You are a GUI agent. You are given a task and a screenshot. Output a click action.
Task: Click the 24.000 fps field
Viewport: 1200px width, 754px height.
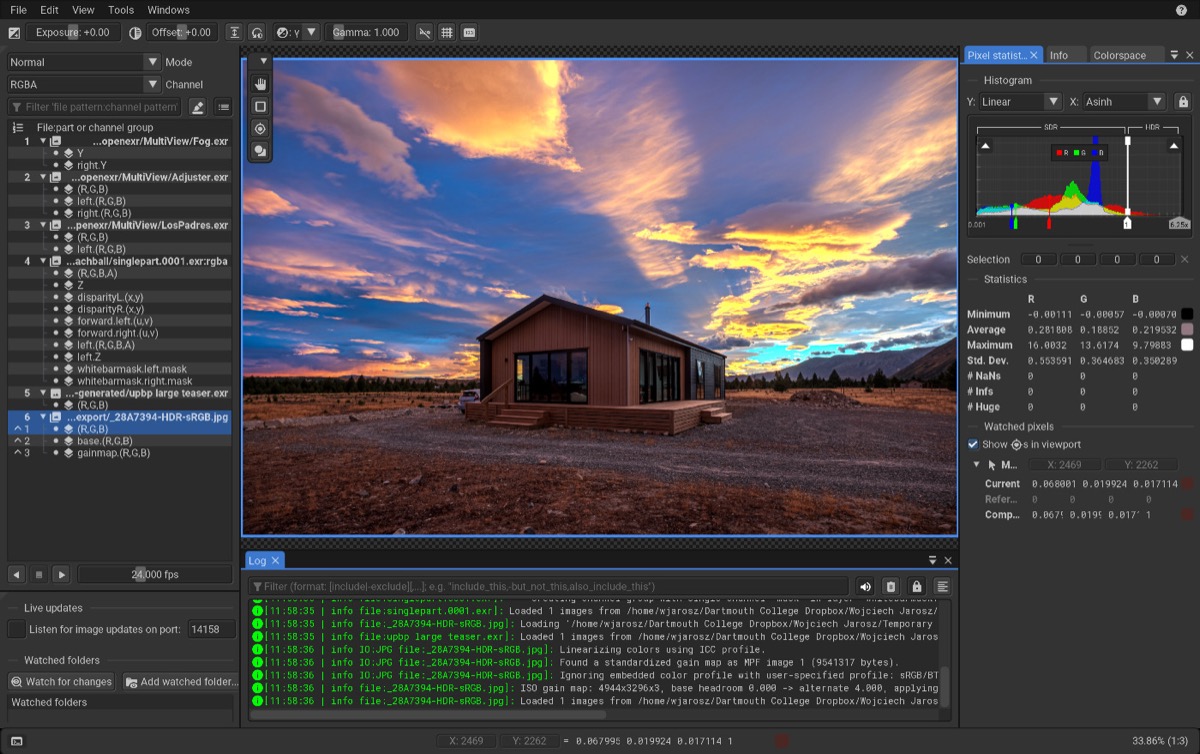154,574
